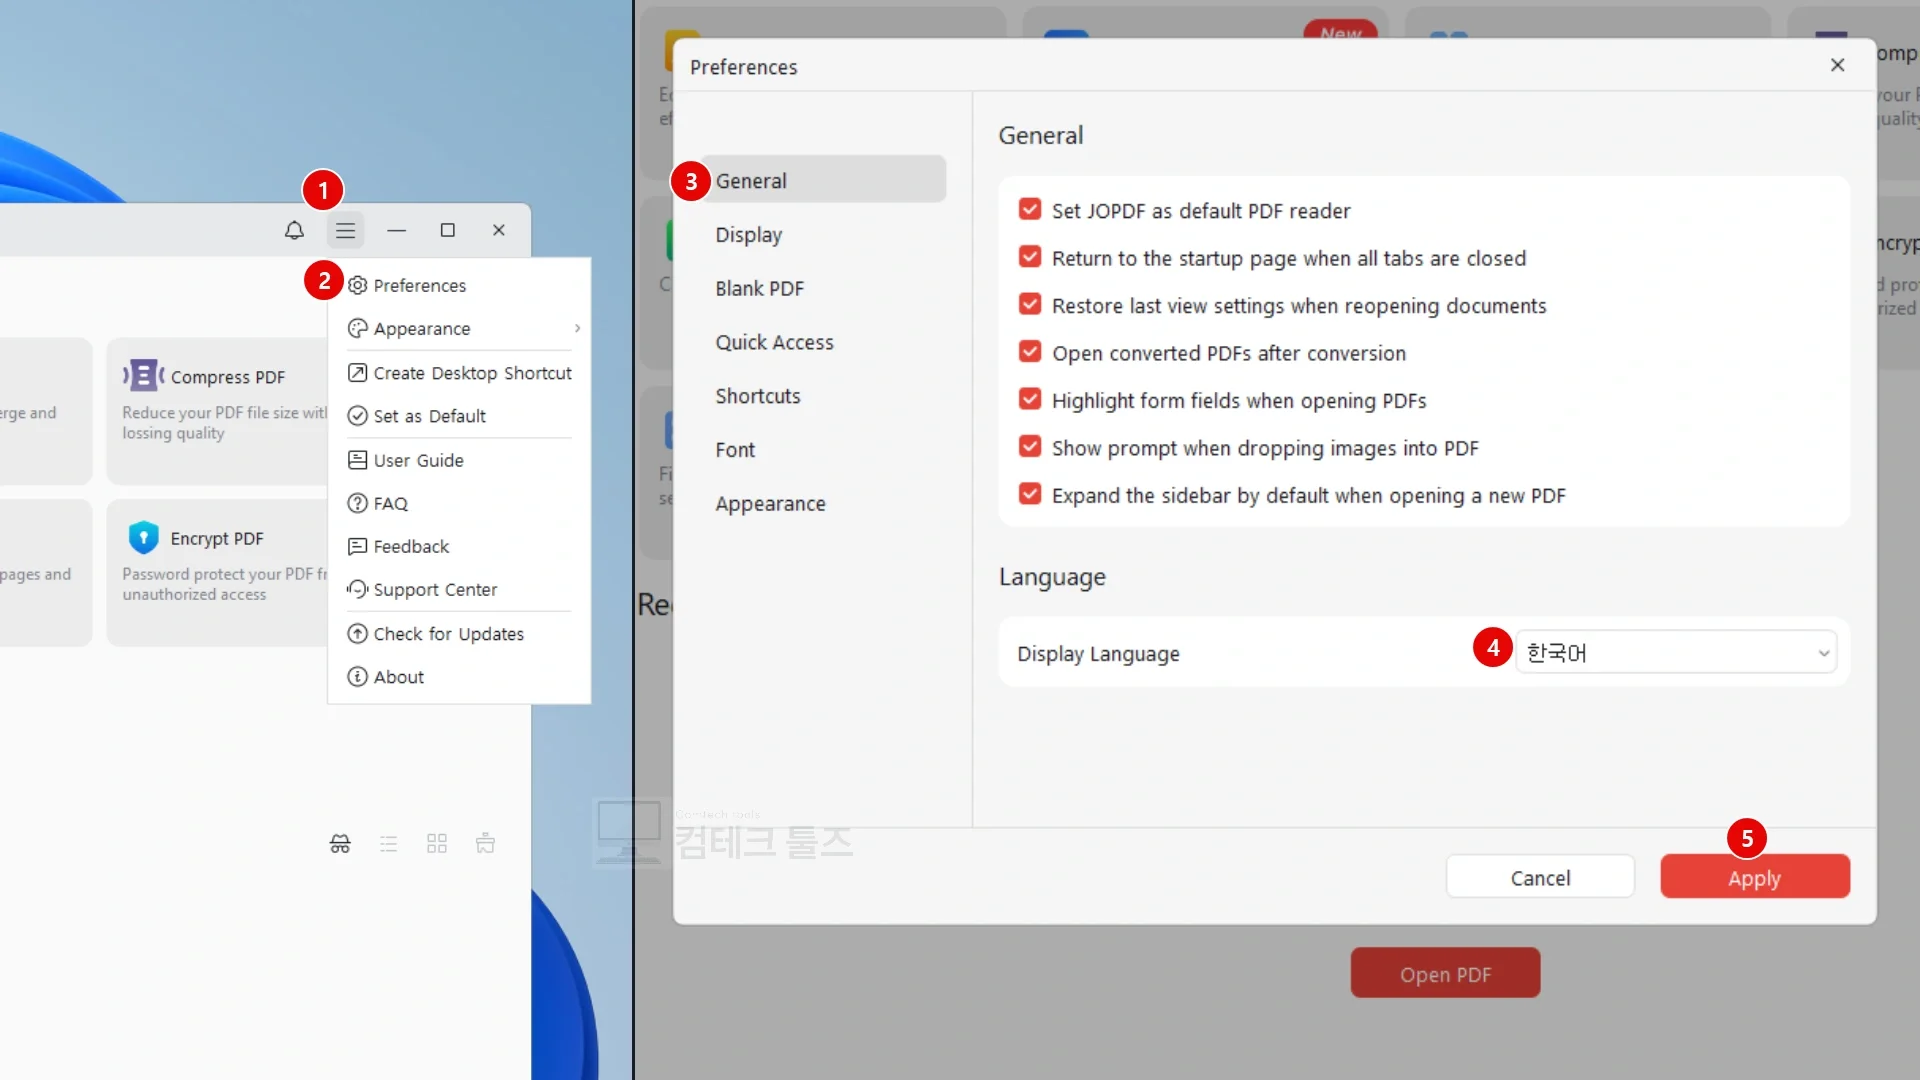The width and height of the screenshot is (1920, 1080).
Task: Click the Compress PDF card title
Action: point(228,377)
